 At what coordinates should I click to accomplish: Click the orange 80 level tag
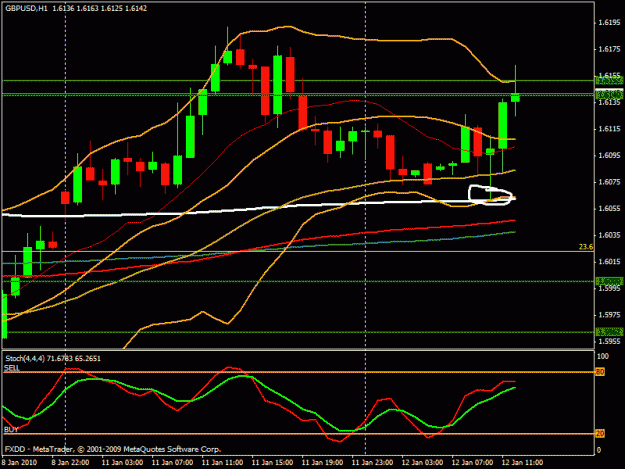[600, 372]
